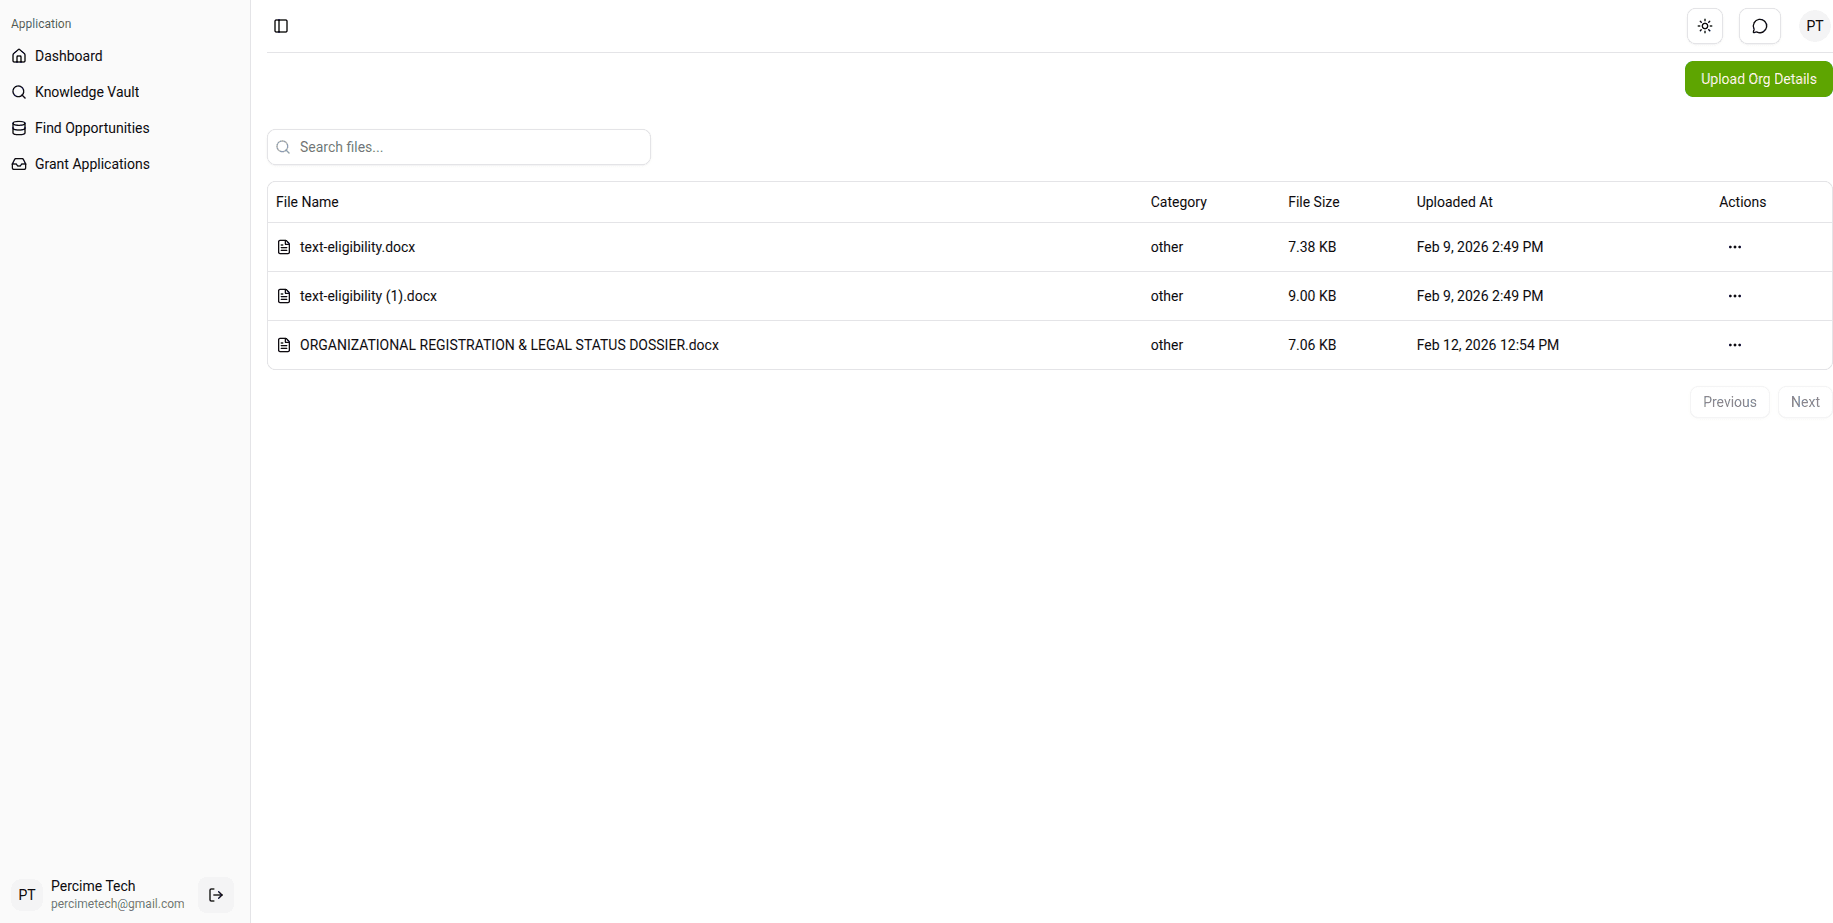Toggle the sidebar panel icon
1833x923 pixels.
click(281, 26)
